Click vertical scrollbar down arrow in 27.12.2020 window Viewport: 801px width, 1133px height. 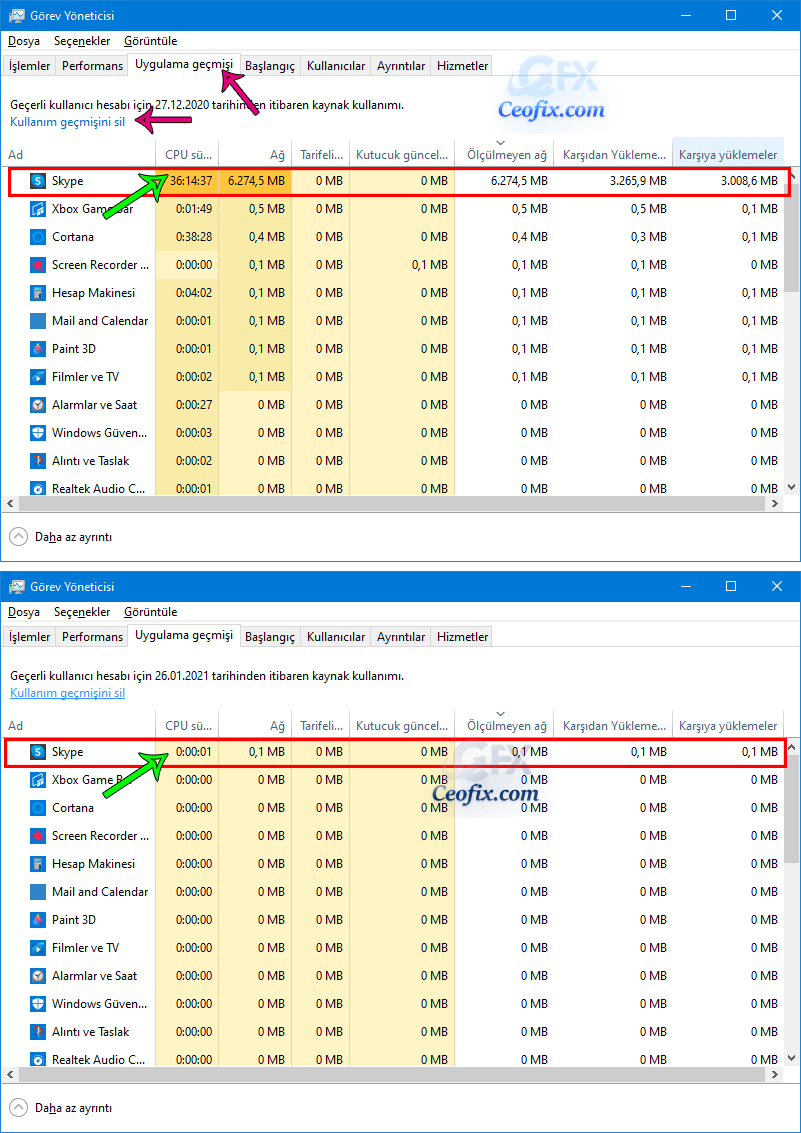point(790,488)
